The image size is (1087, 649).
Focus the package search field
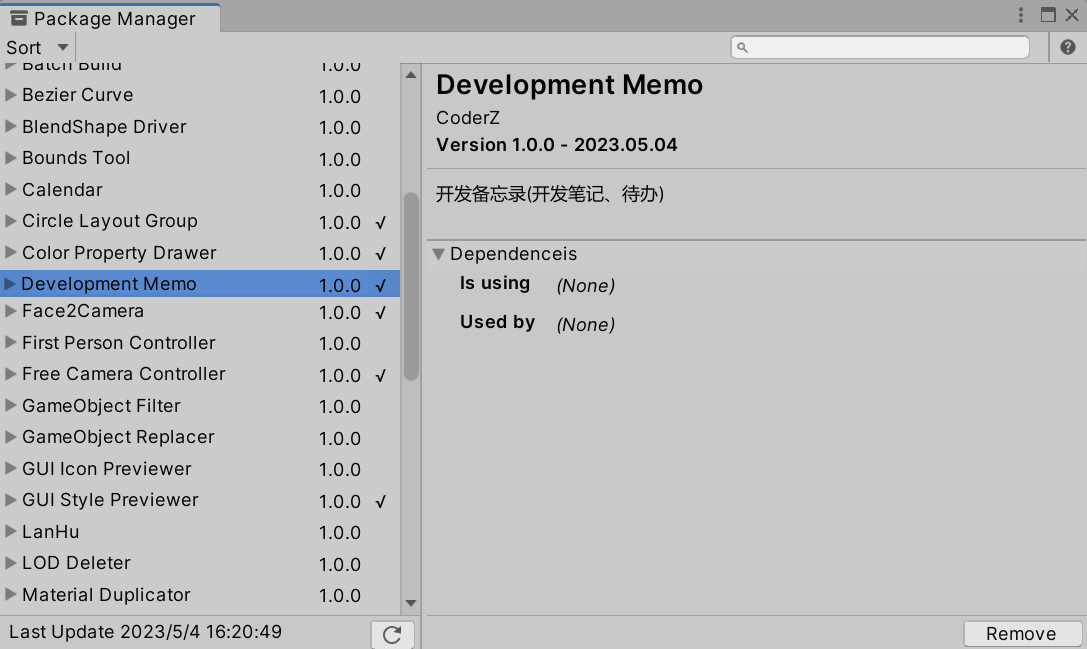tap(880, 47)
